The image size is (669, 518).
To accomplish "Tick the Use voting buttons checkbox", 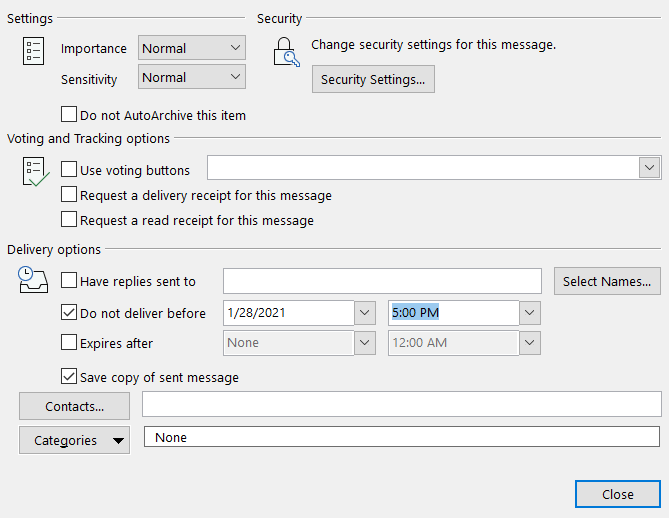I will pyautogui.click(x=69, y=170).
